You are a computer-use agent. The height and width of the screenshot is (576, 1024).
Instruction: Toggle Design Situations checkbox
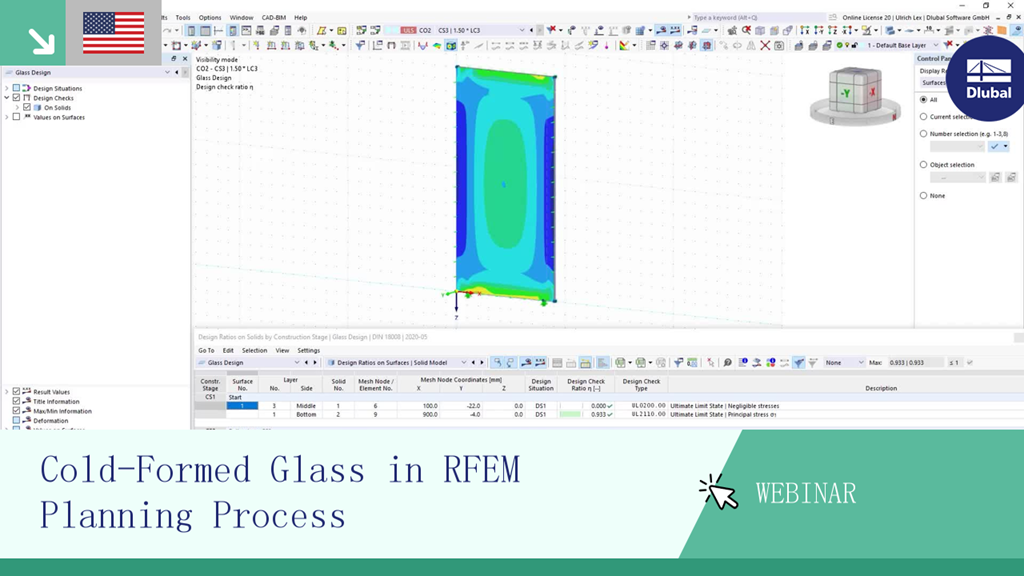coord(16,88)
